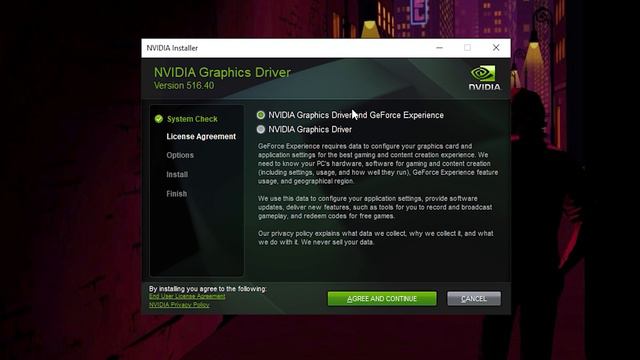Close the NVIDIA Installer window
The image size is (640, 360).
[496, 48]
